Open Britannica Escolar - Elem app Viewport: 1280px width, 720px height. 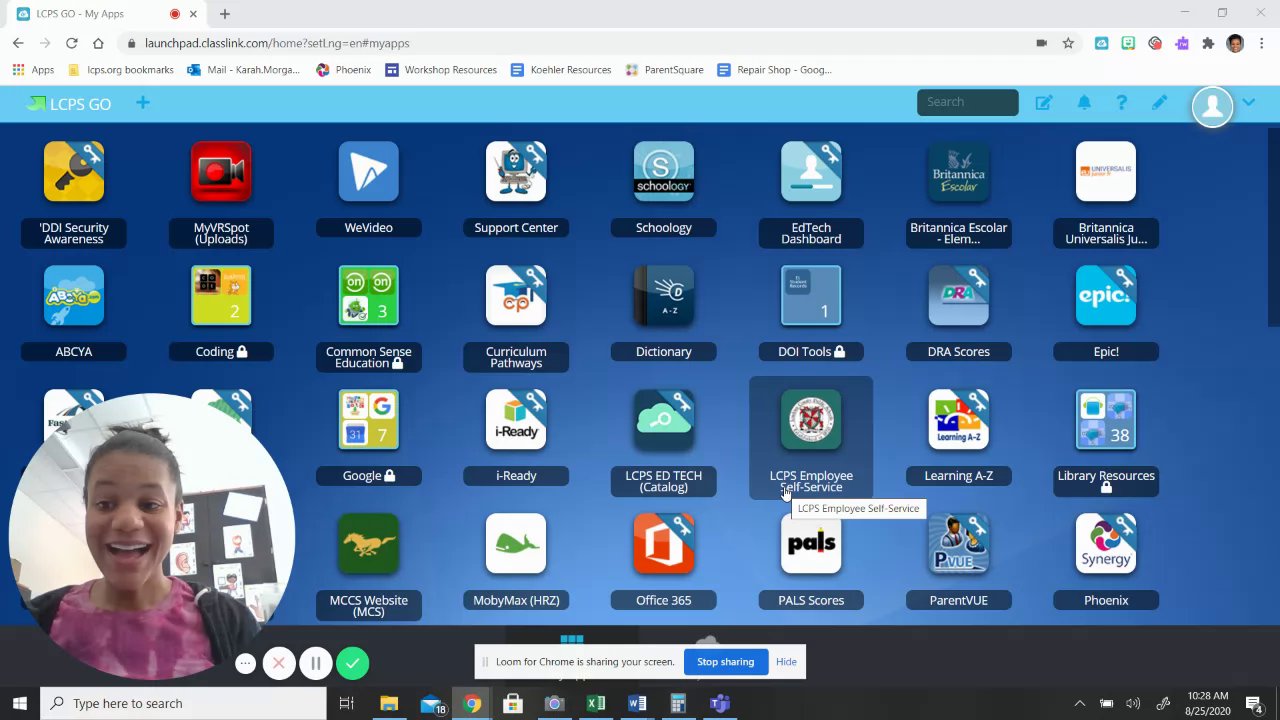[959, 172]
